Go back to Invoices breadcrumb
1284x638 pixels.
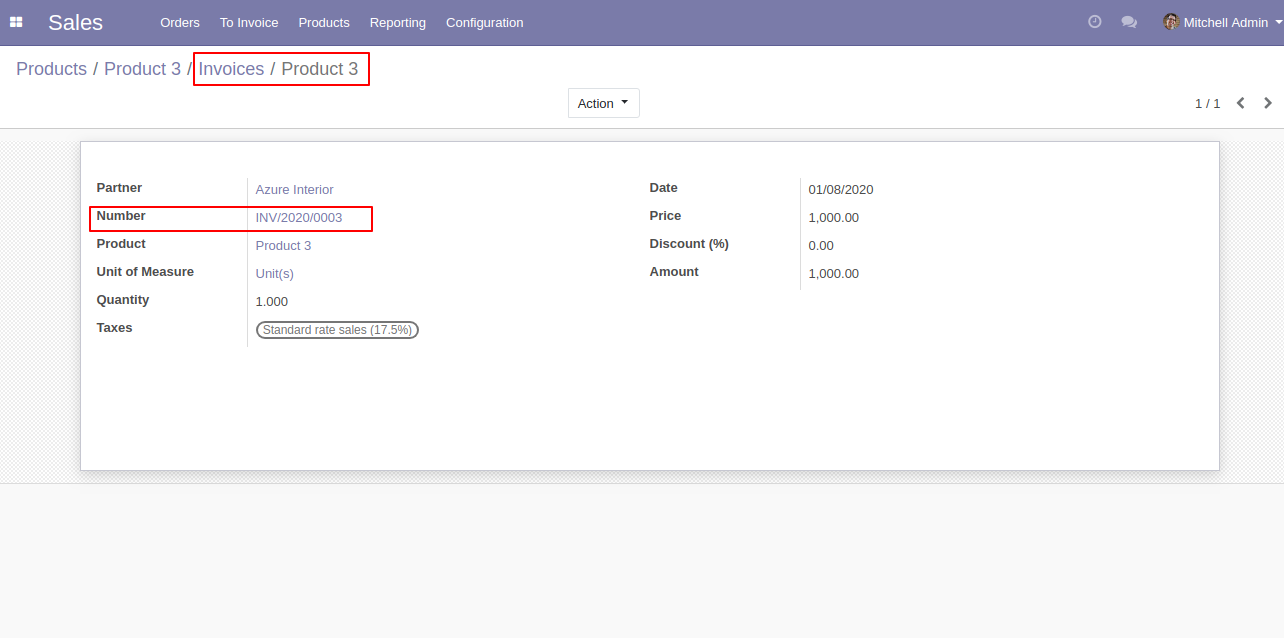click(231, 69)
